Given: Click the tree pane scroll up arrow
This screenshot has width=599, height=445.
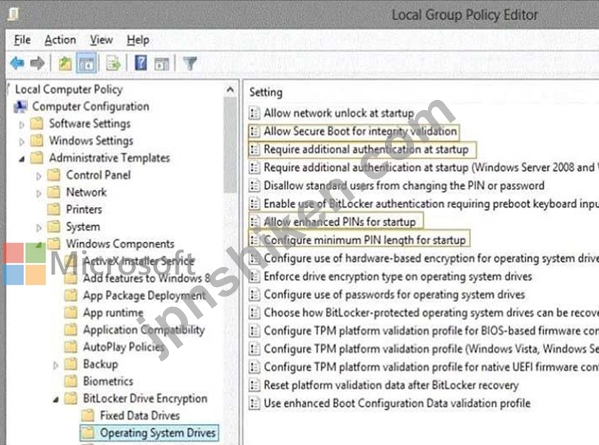Looking at the screenshot, I should pos(230,91).
